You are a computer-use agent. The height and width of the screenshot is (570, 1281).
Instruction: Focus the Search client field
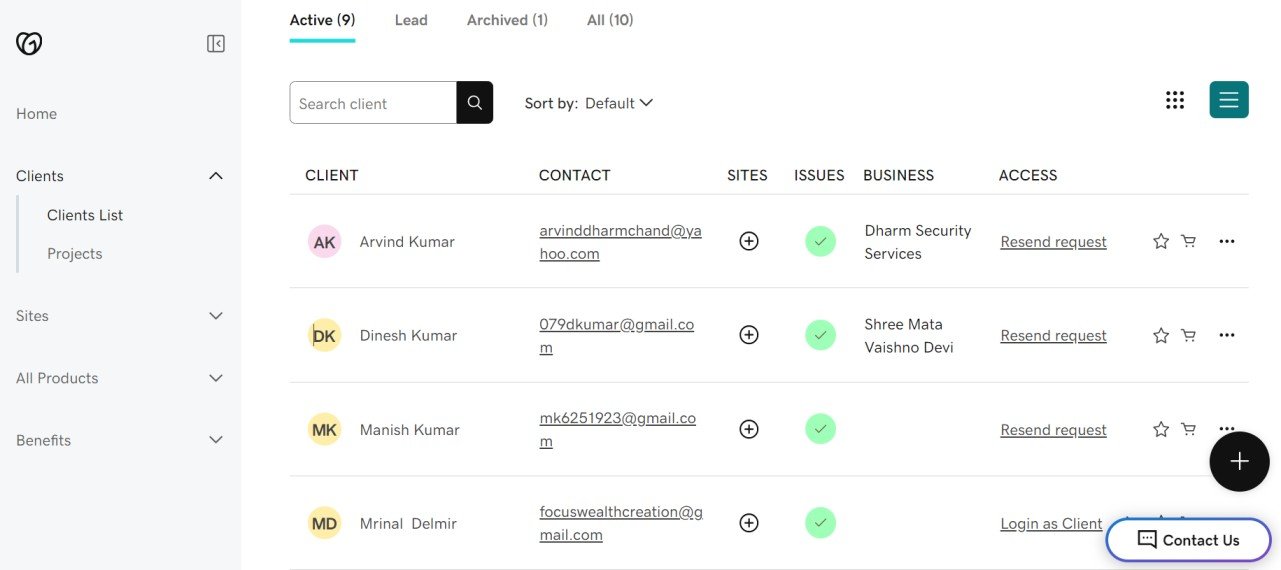click(x=373, y=103)
